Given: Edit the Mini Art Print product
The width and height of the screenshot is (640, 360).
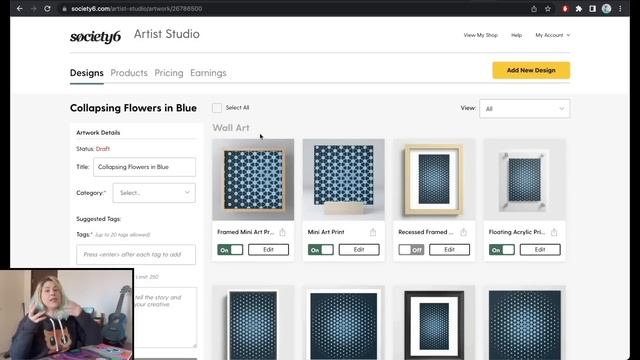Looking at the screenshot, I should tap(359, 250).
